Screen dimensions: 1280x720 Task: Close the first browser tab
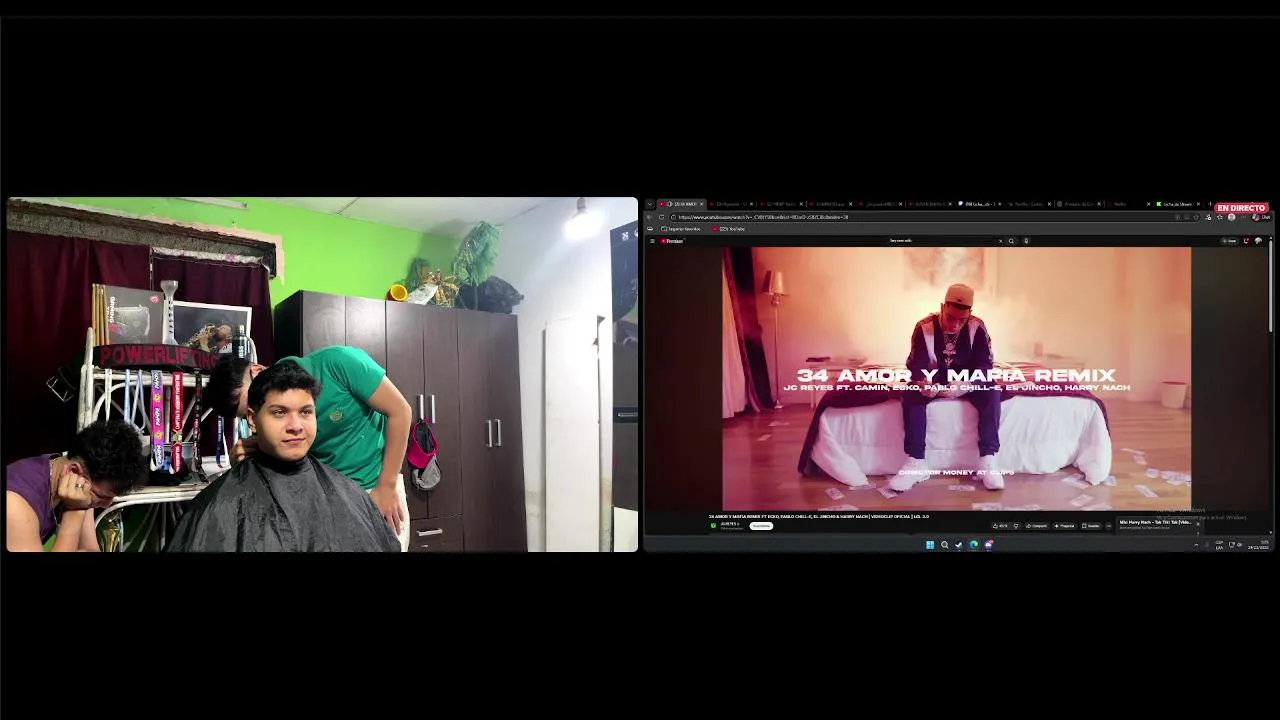coord(702,204)
